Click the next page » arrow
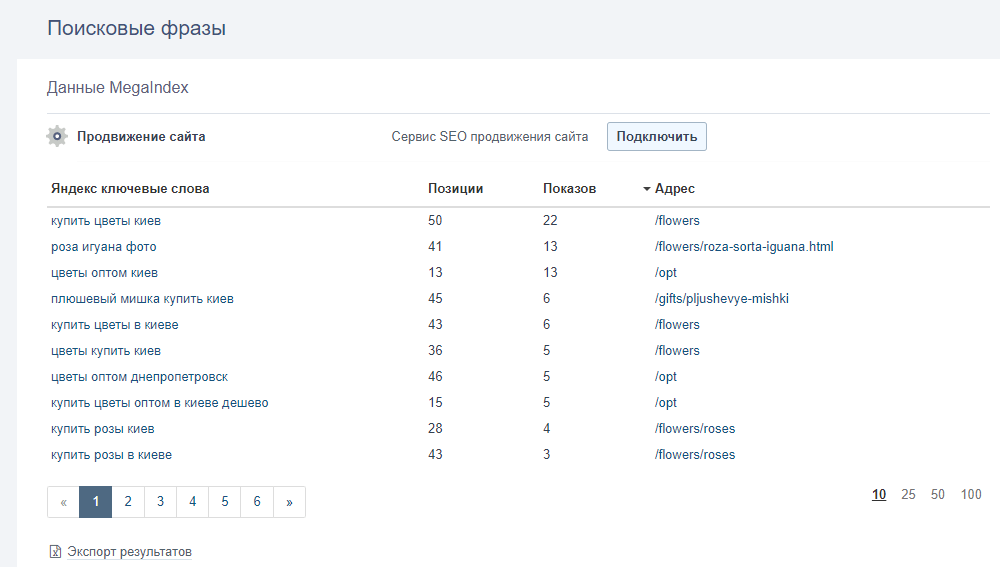The image size is (1000, 567). (290, 502)
